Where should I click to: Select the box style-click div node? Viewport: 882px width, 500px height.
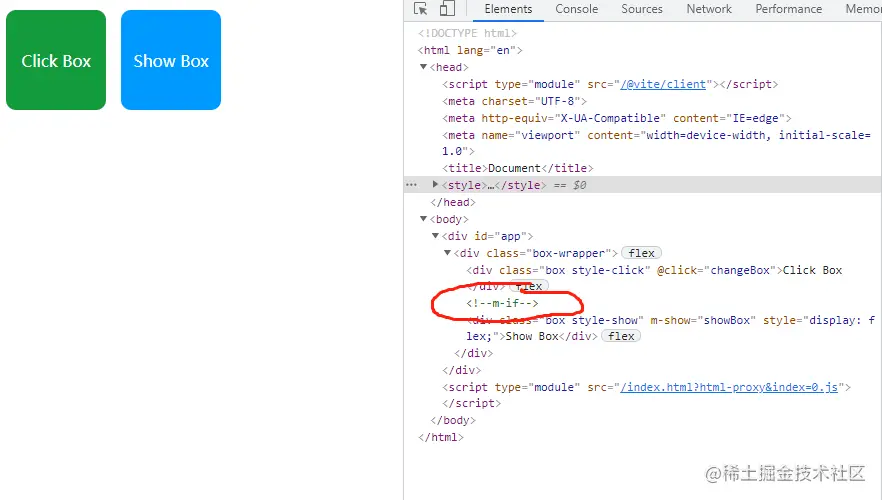click(x=654, y=278)
